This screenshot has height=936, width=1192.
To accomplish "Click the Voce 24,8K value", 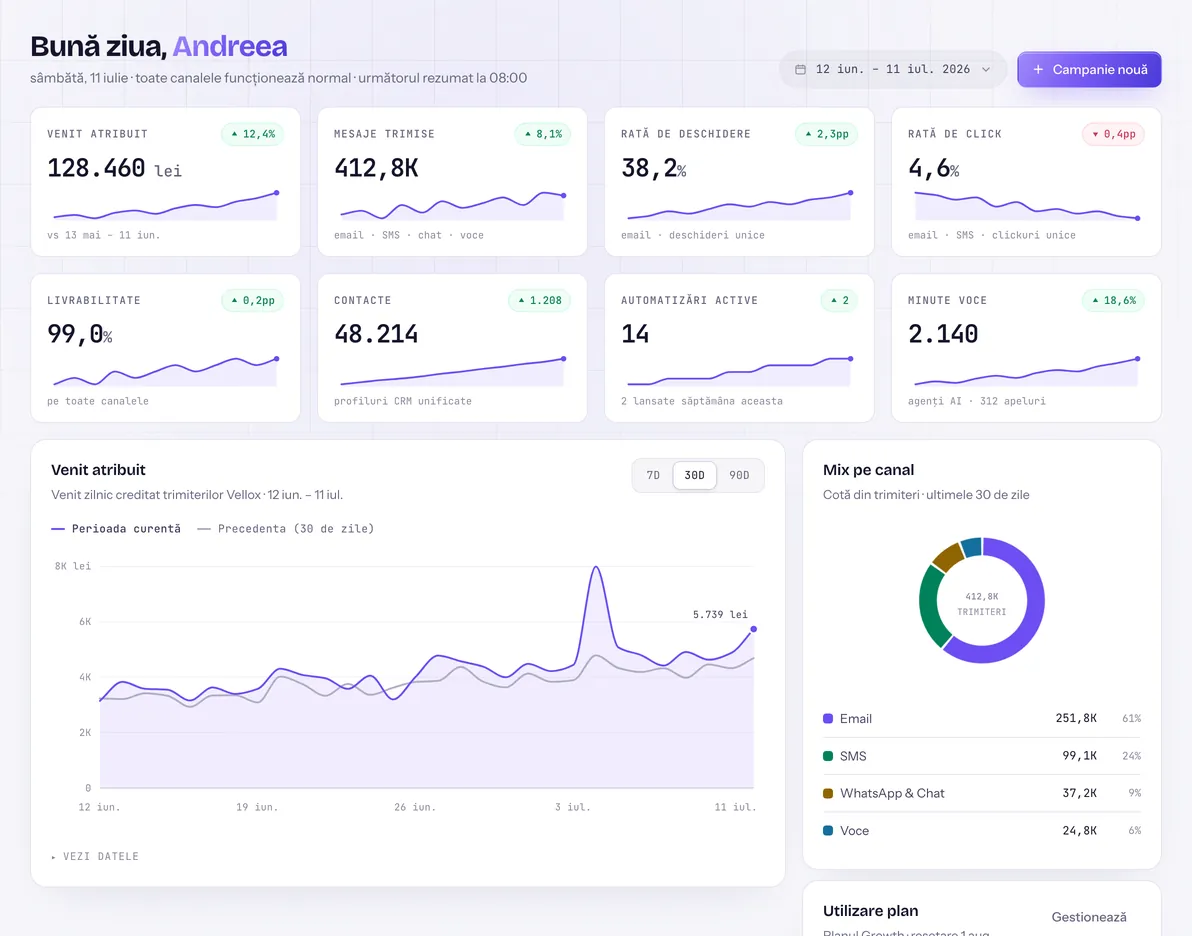I will coord(1079,830).
